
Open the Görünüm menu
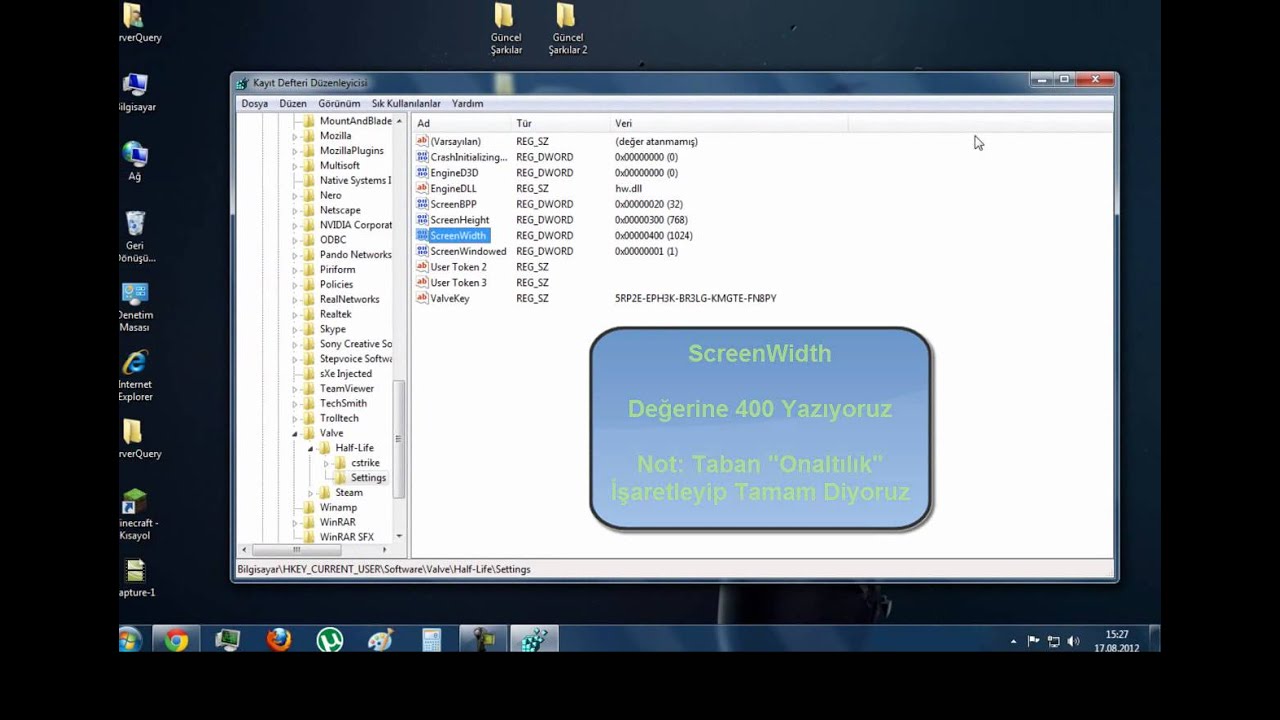coord(339,104)
